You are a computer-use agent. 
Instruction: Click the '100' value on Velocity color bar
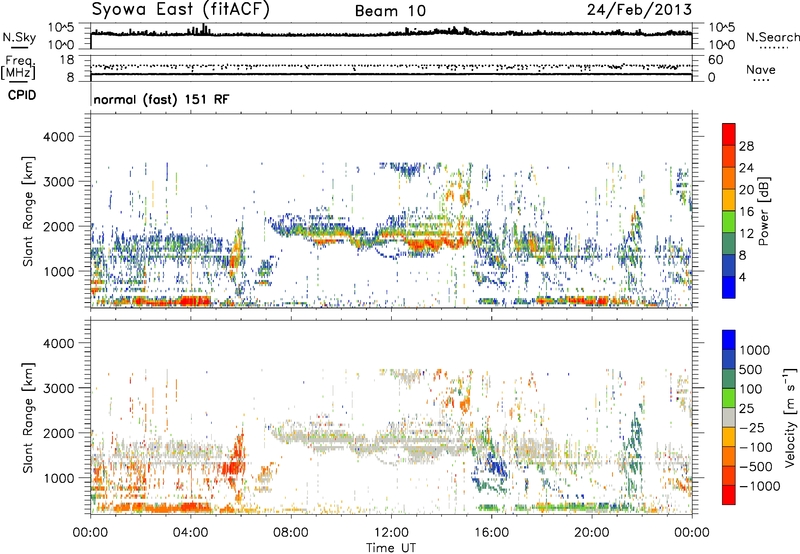pos(751,389)
